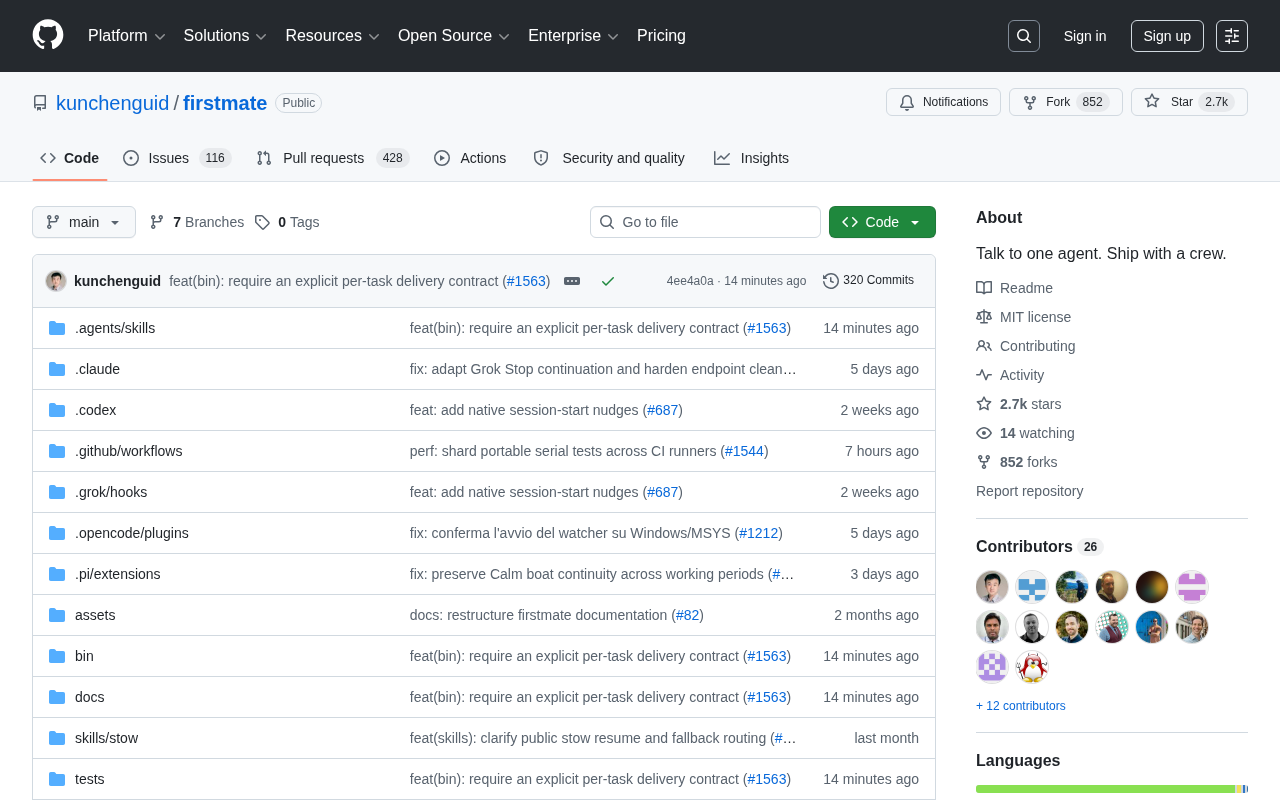Click the folder icon beside assets
The width and height of the screenshot is (1280, 800).
click(x=57, y=615)
